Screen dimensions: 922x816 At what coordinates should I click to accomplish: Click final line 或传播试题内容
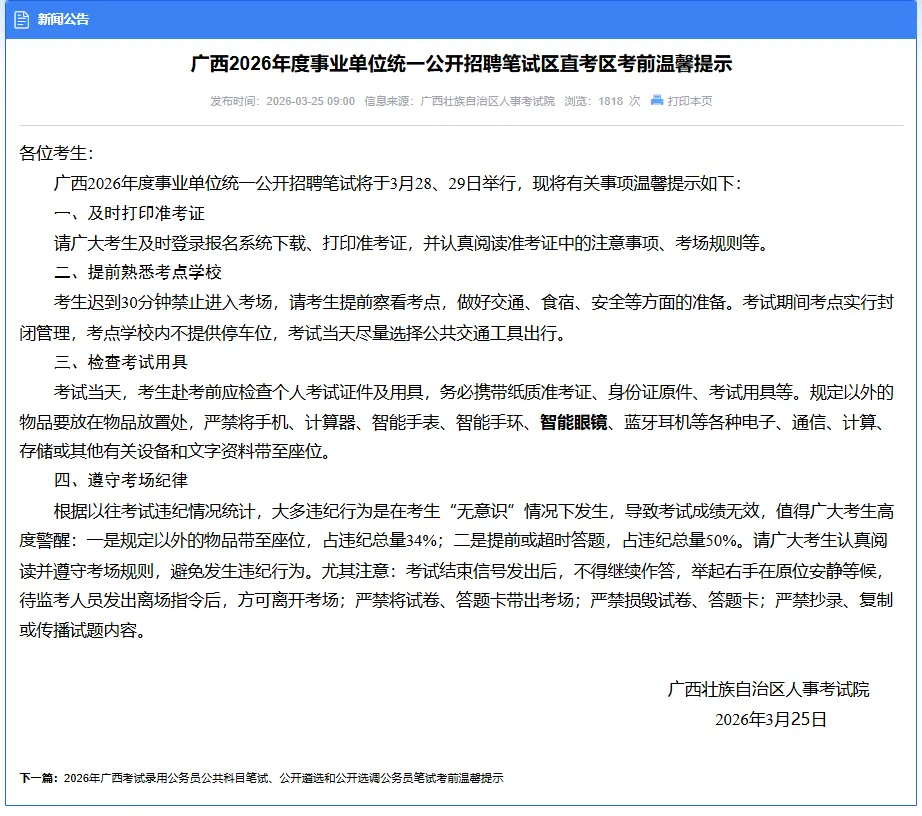(82, 630)
